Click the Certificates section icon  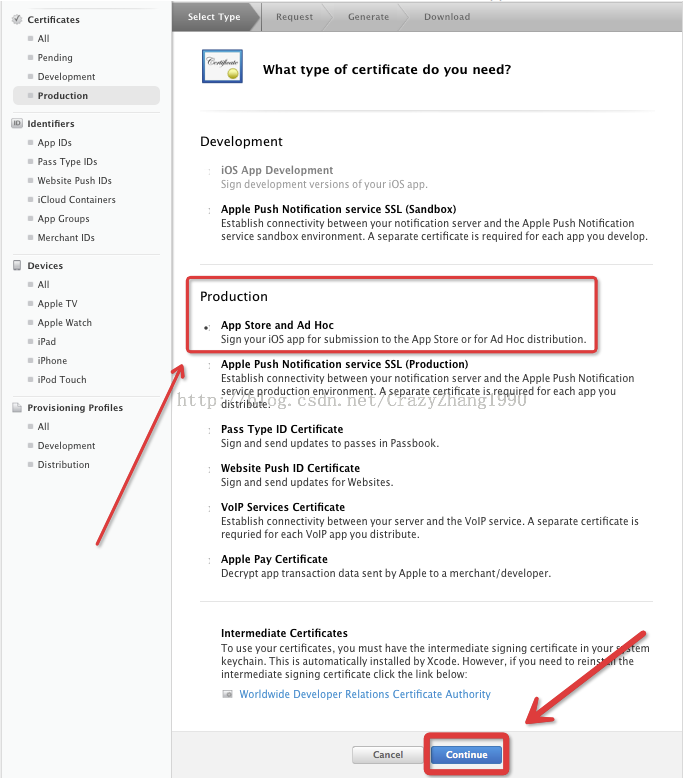[x=17, y=19]
